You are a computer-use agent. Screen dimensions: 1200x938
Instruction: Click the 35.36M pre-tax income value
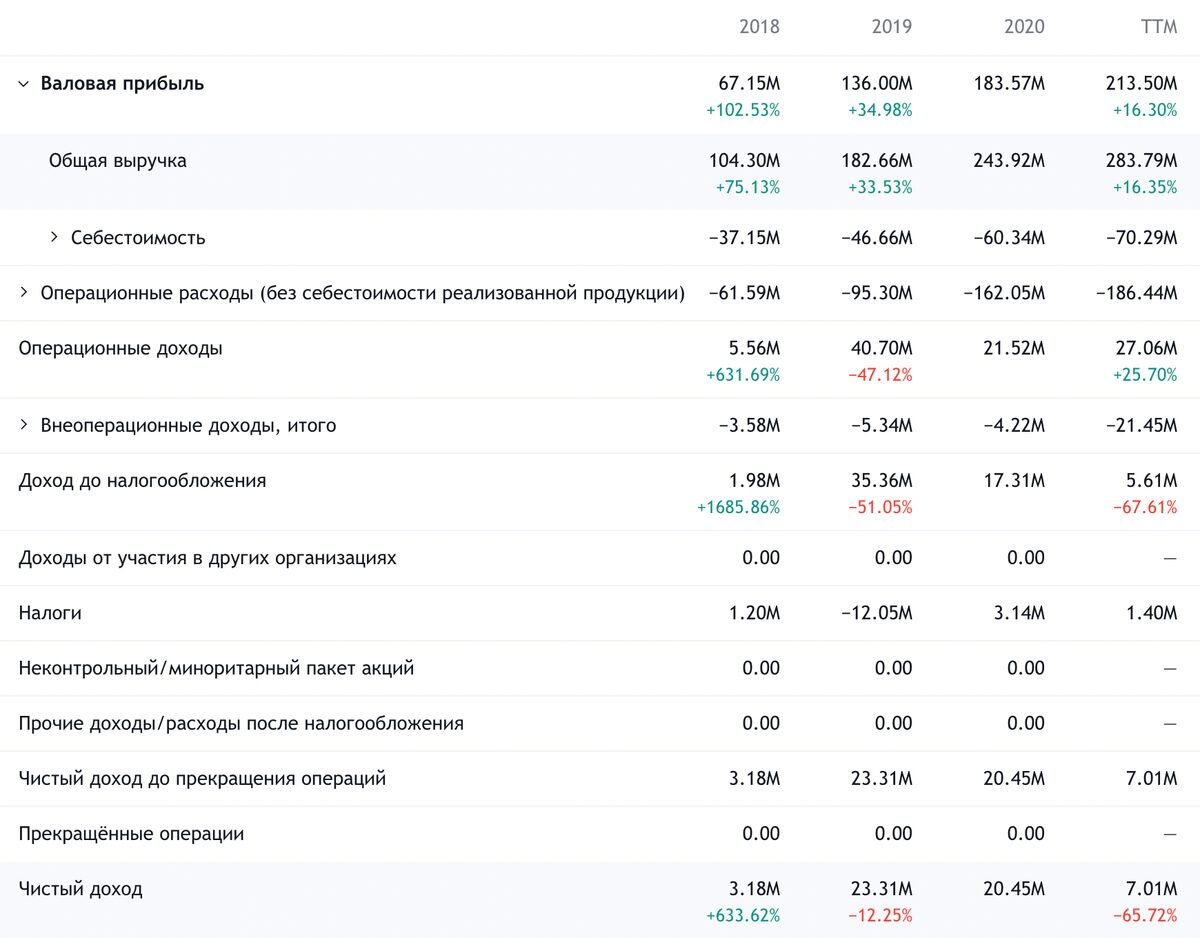(882, 481)
